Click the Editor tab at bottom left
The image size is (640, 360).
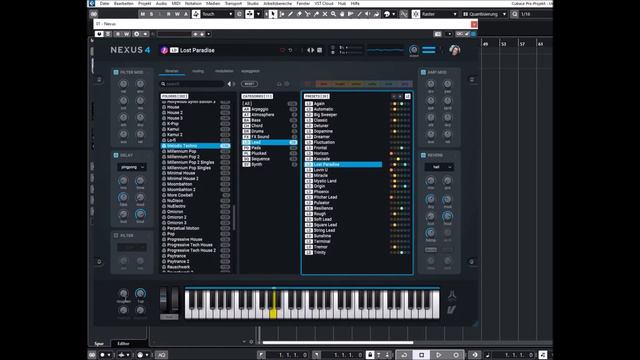123,344
